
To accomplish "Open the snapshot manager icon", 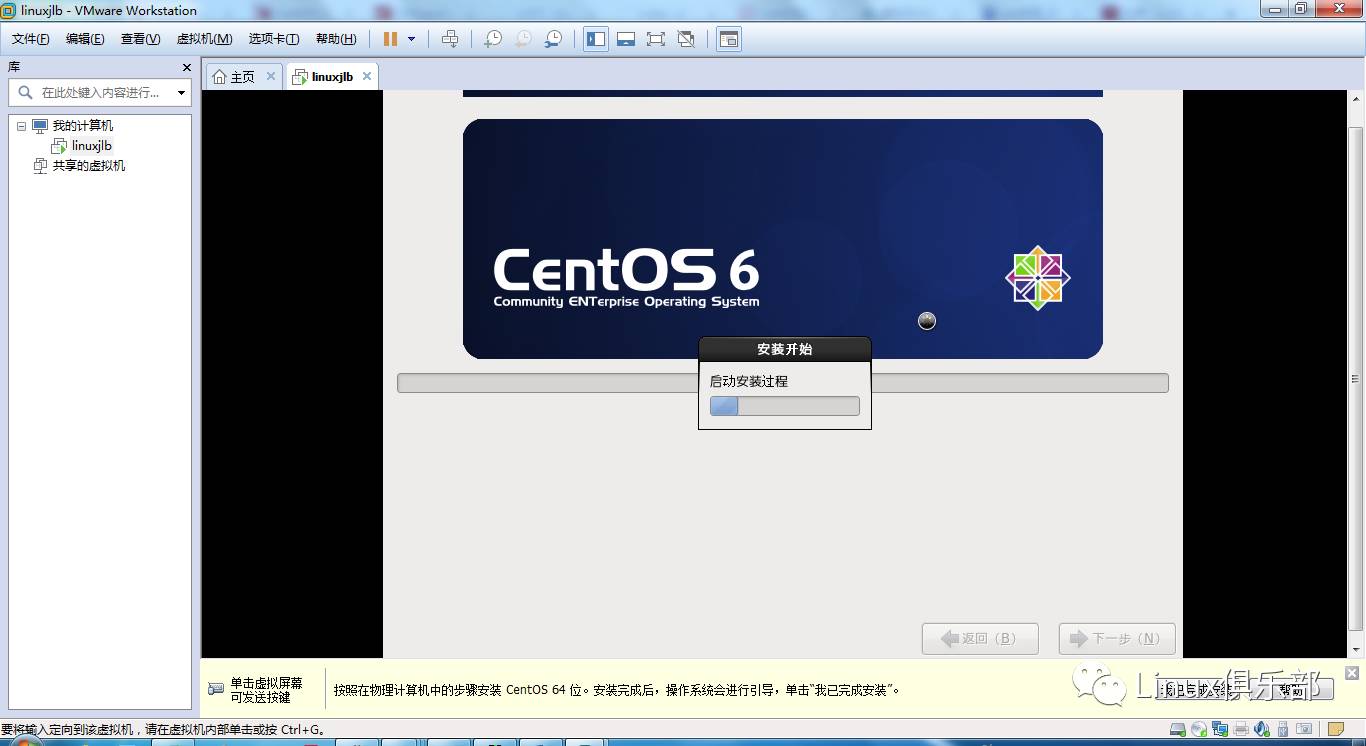I will click(x=553, y=39).
